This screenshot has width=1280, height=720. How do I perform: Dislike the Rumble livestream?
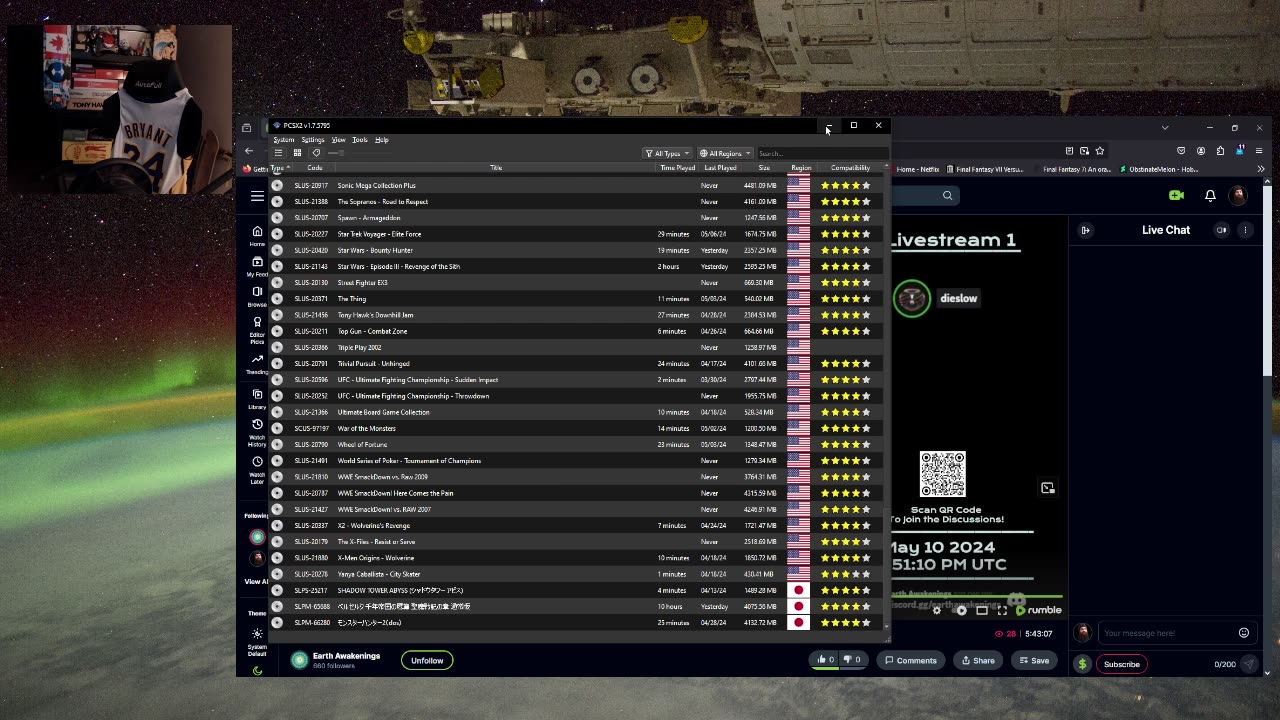point(851,660)
